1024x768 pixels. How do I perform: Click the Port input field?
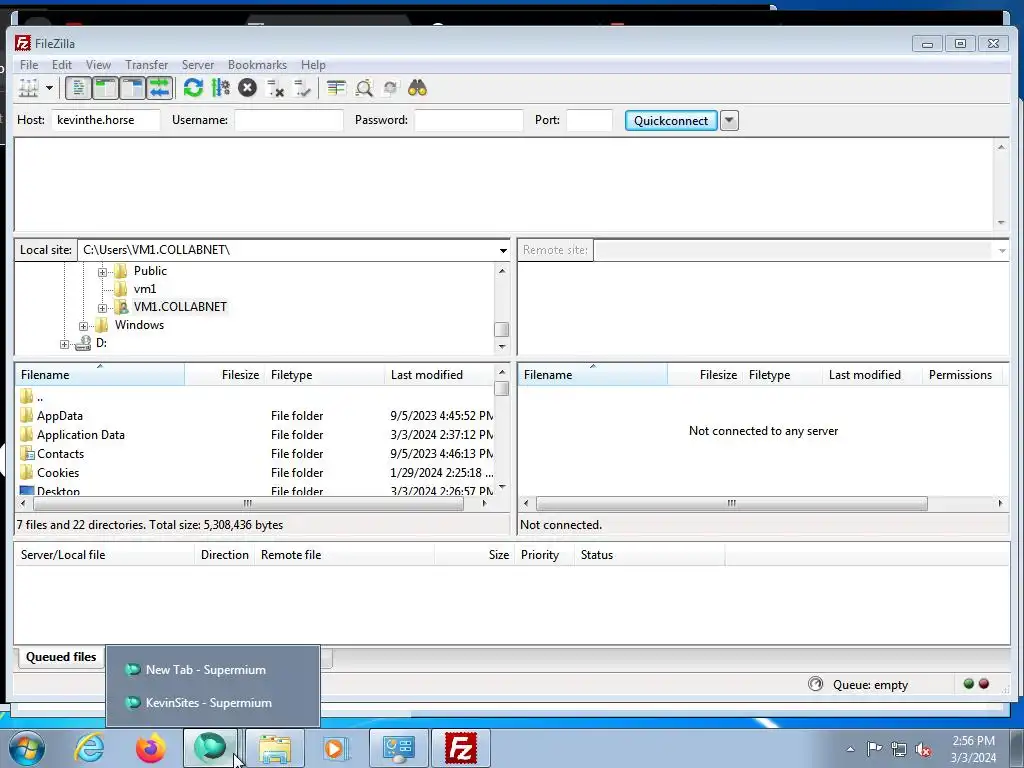pos(589,120)
